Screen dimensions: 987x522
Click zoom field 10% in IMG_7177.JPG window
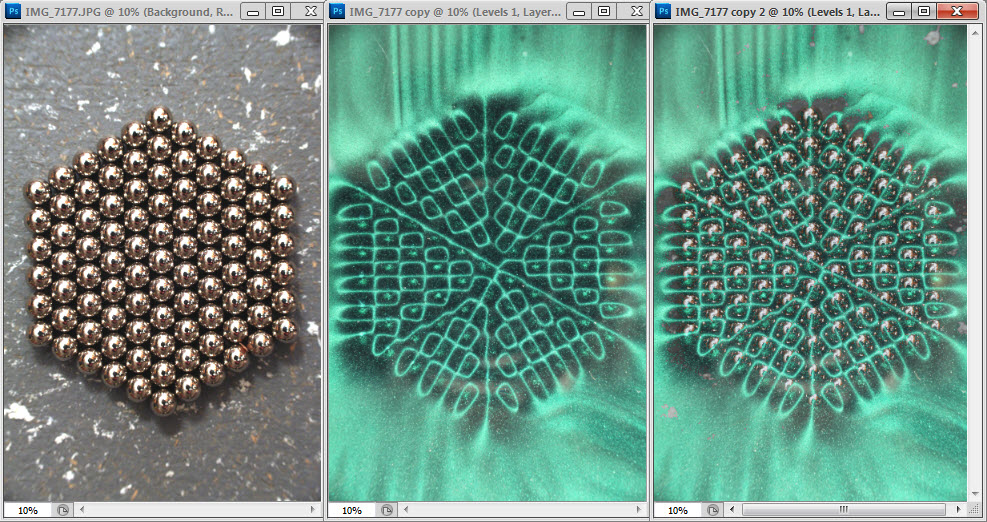[28, 510]
